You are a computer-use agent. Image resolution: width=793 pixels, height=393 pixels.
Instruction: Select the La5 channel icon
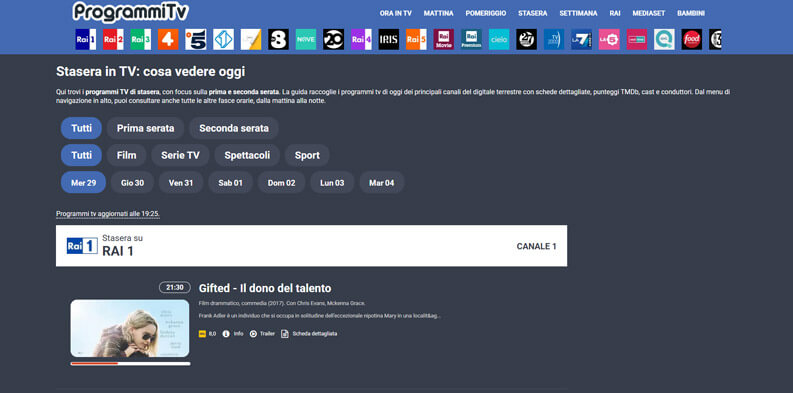pyautogui.click(x=609, y=39)
